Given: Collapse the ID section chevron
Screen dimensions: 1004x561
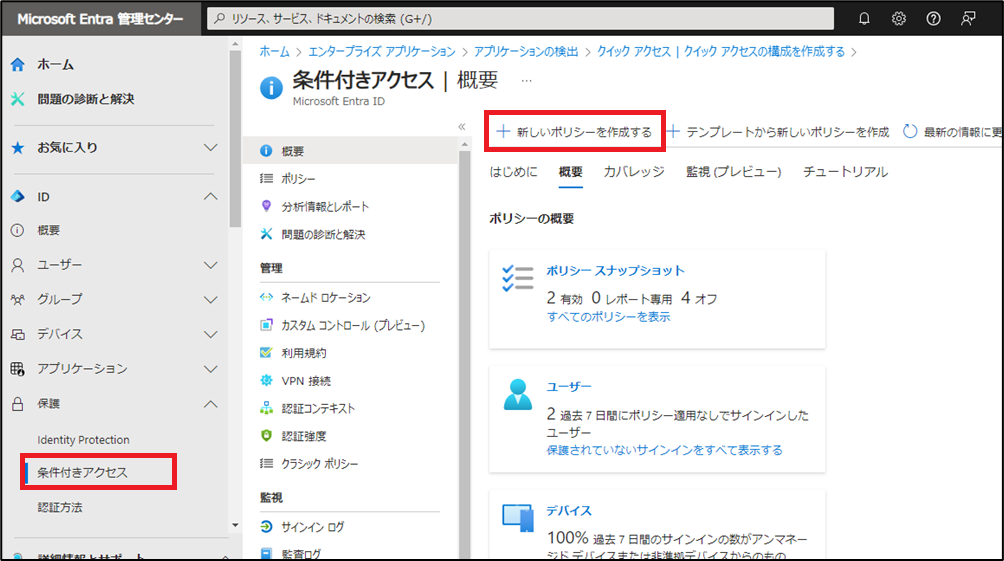Looking at the screenshot, I should [211, 197].
